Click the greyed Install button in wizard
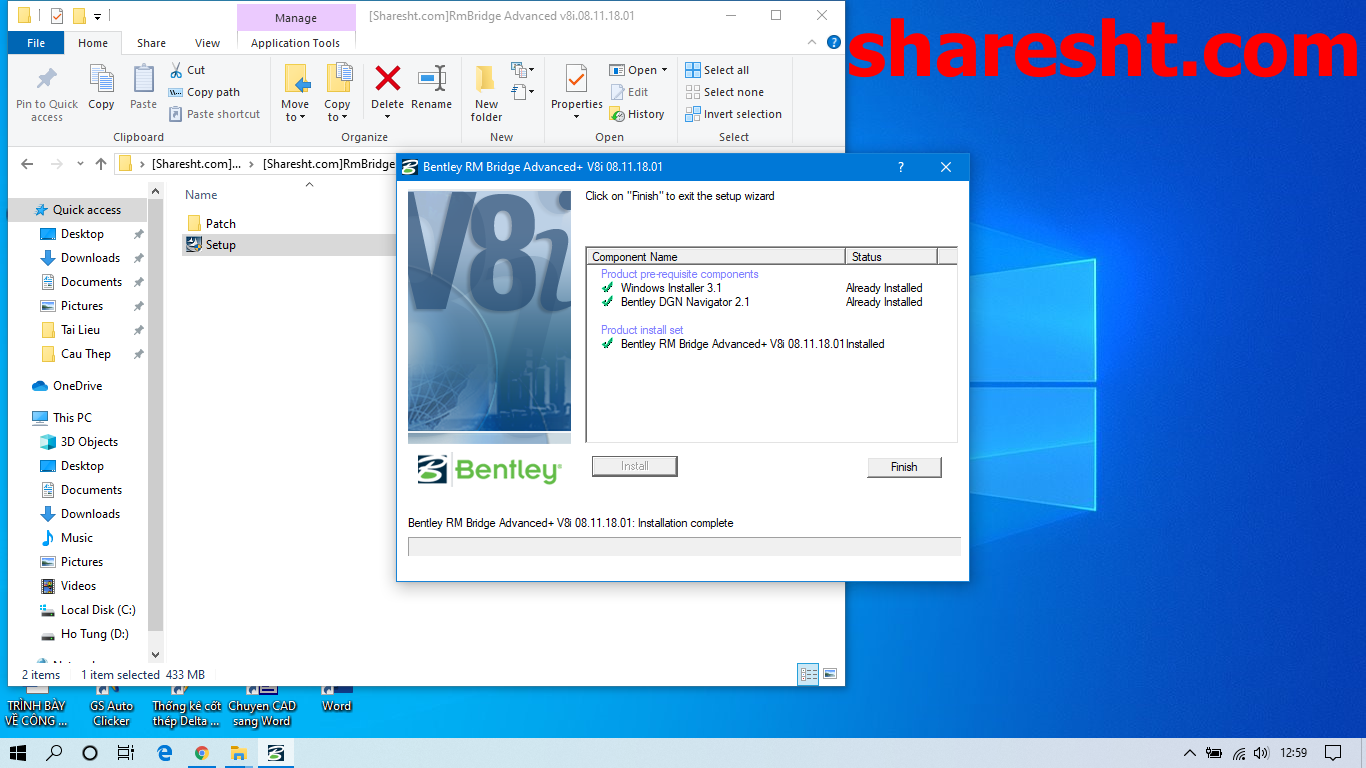The height and width of the screenshot is (768, 1366). [635, 466]
